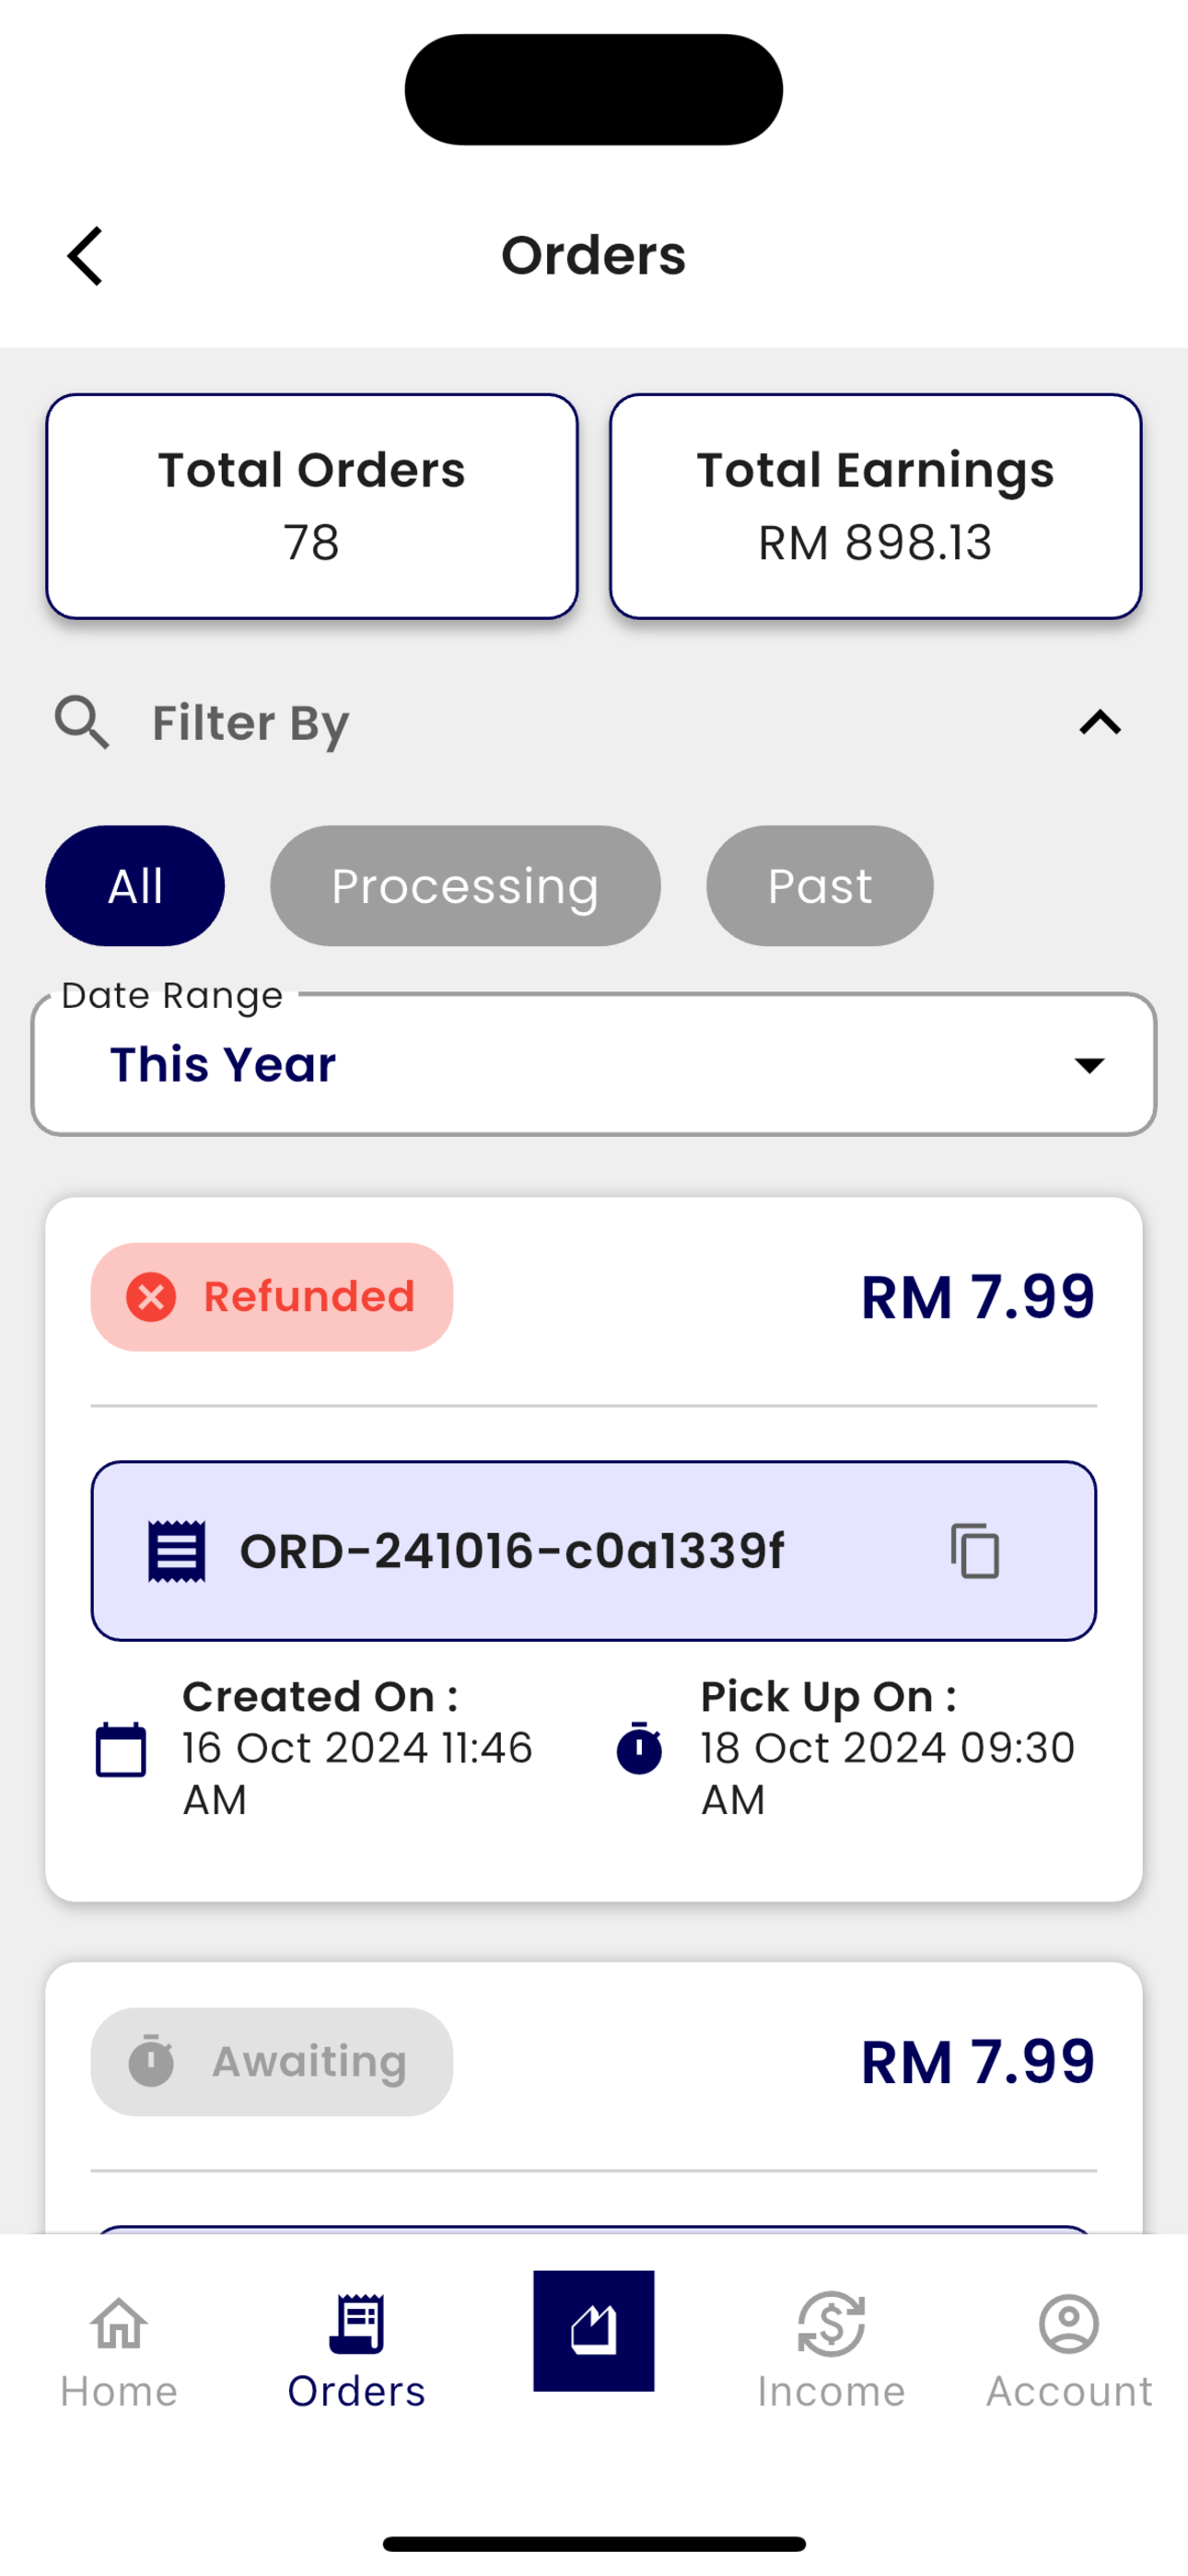1188x2576 pixels.
Task: Tap the calendar icon next to Created On
Action: coord(121,1749)
